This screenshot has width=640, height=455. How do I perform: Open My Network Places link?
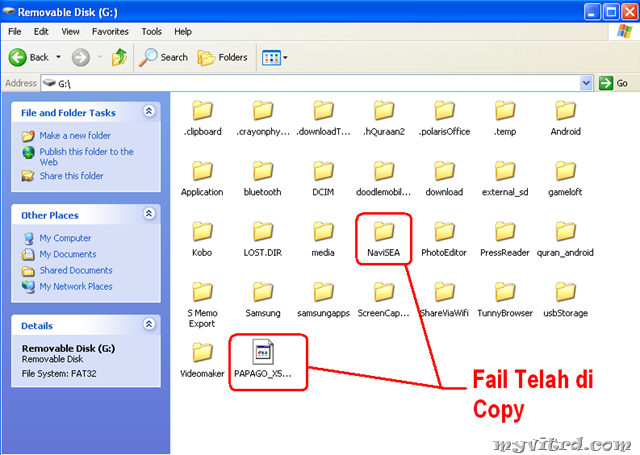(x=76, y=287)
